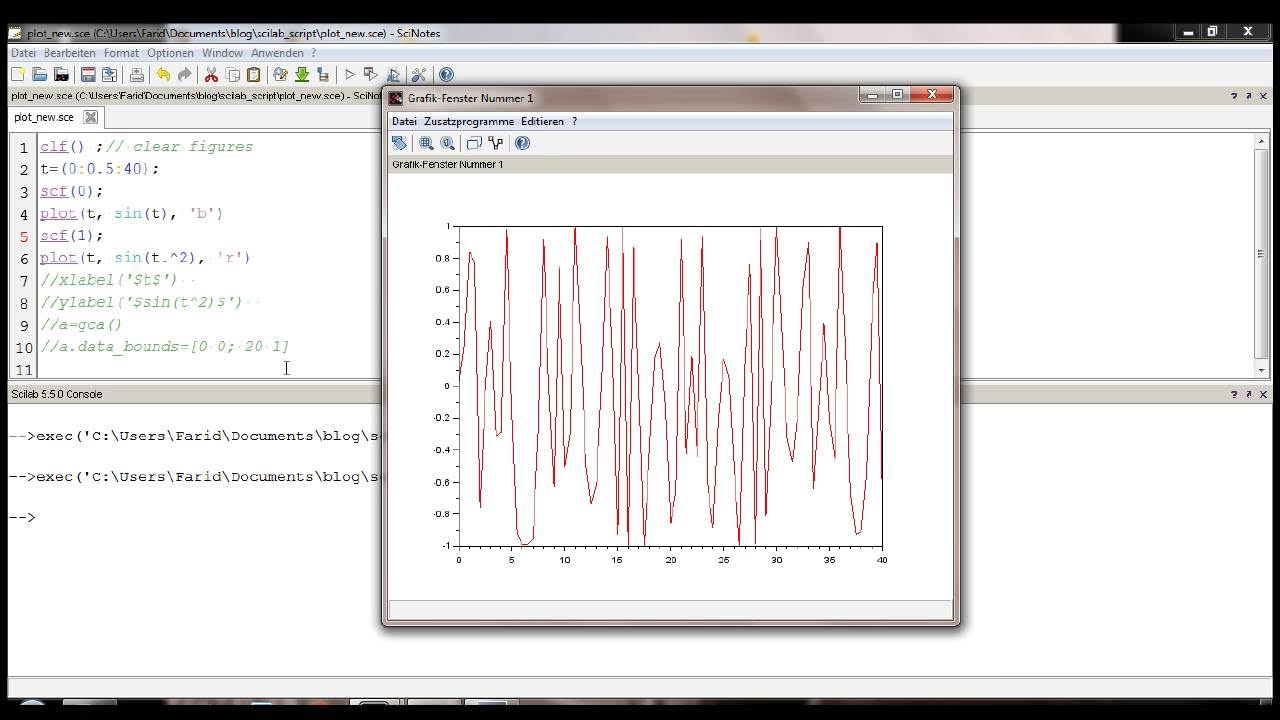Undo the last edit
Viewport: 1280px width, 720px height.
click(163, 74)
